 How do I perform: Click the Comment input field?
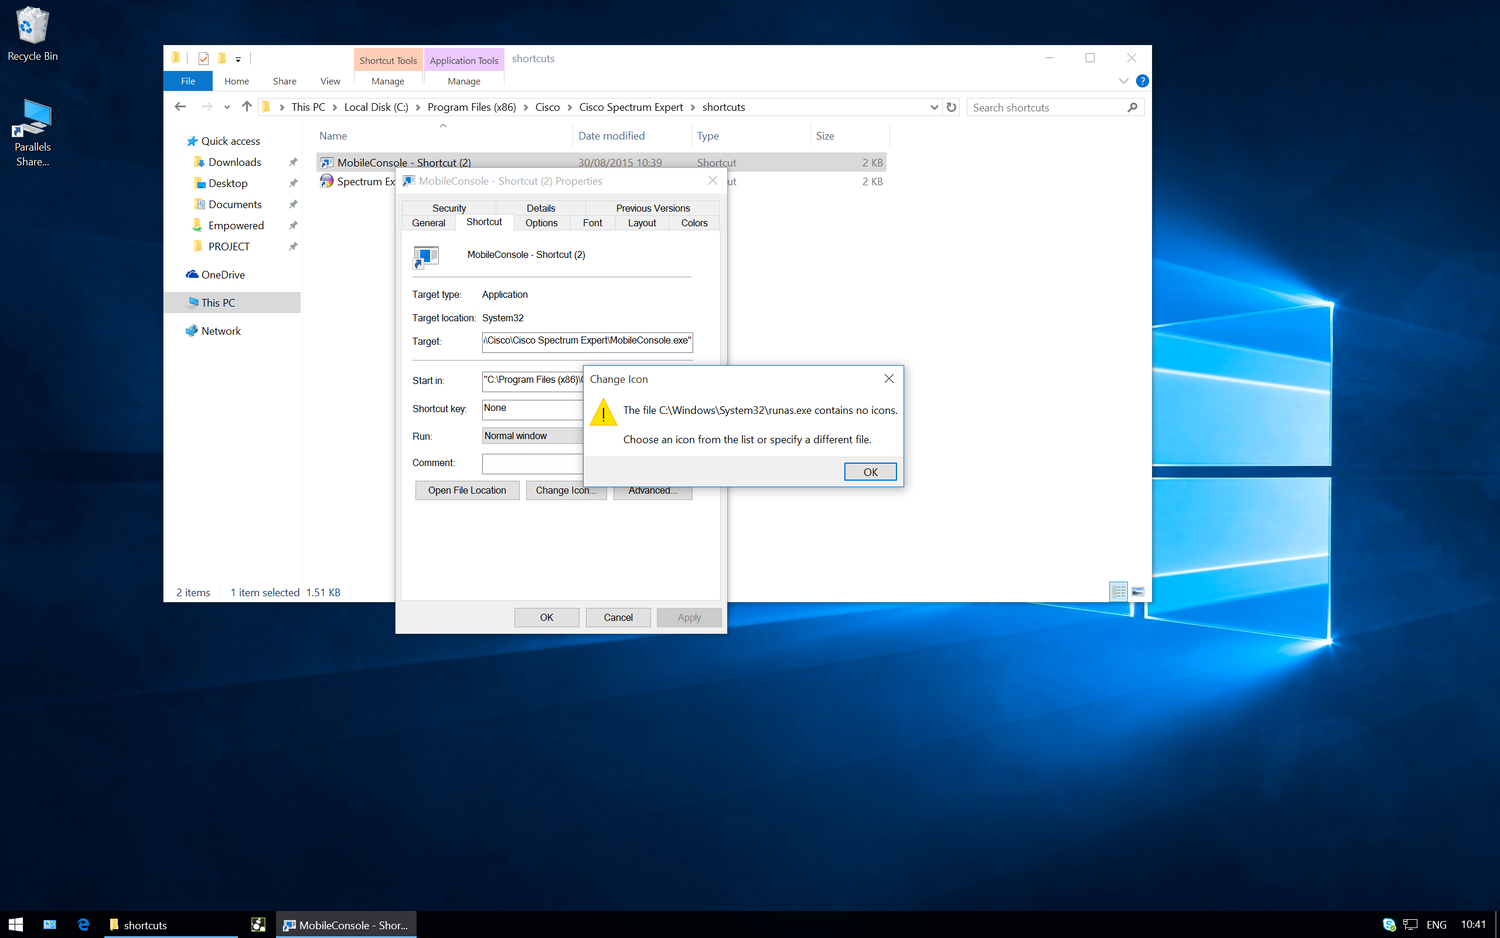coord(533,463)
